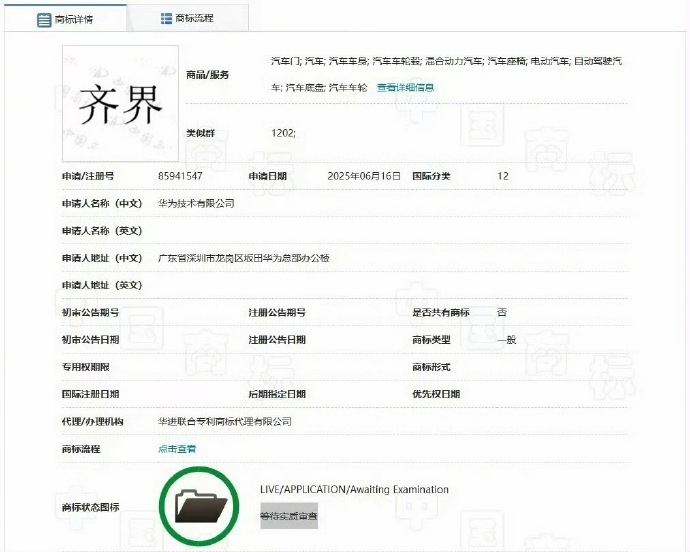
Task: Select the application number 85941547
Action: 180,176
